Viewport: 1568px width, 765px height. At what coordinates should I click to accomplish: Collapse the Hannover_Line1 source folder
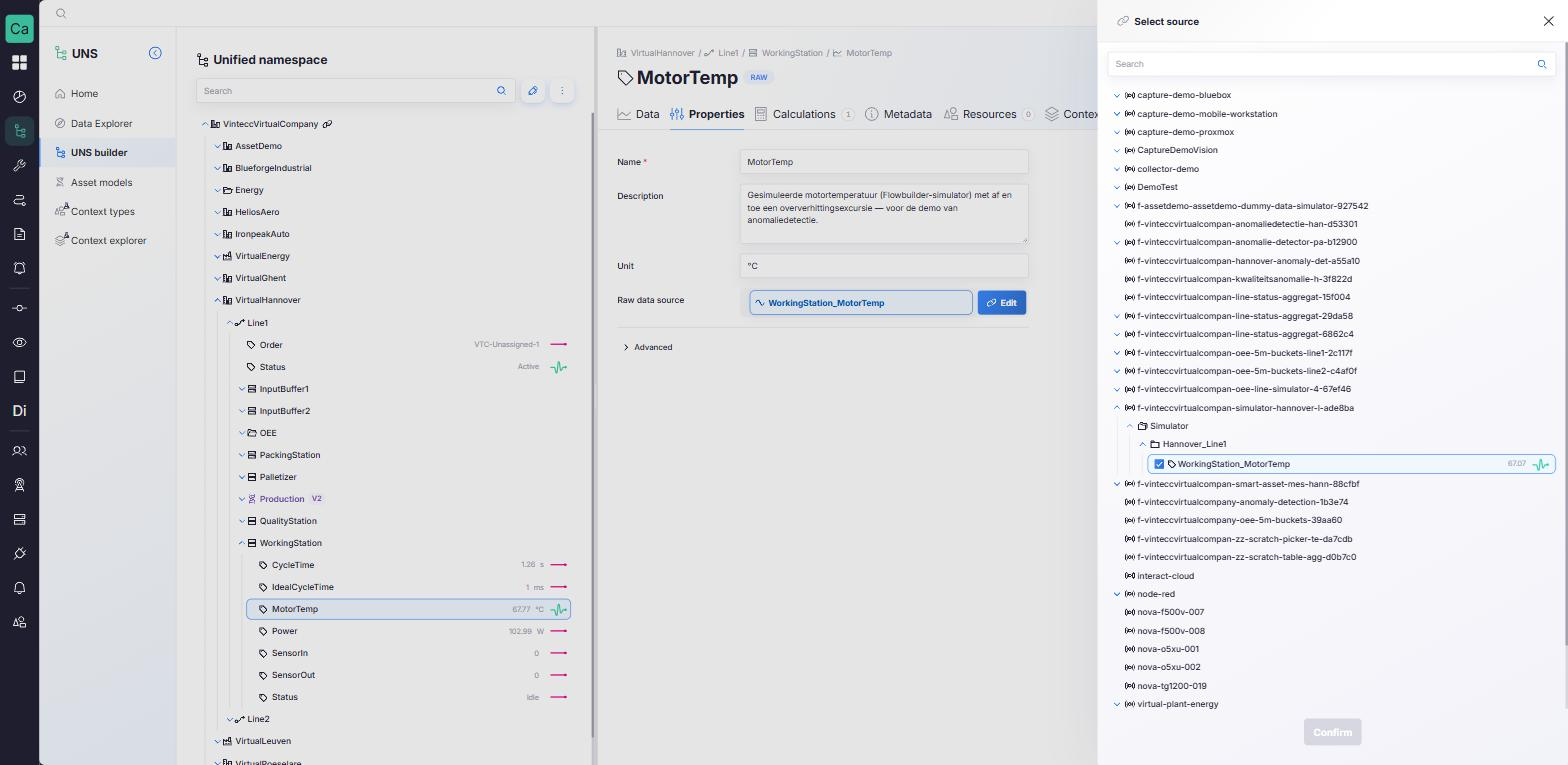[x=1142, y=444]
